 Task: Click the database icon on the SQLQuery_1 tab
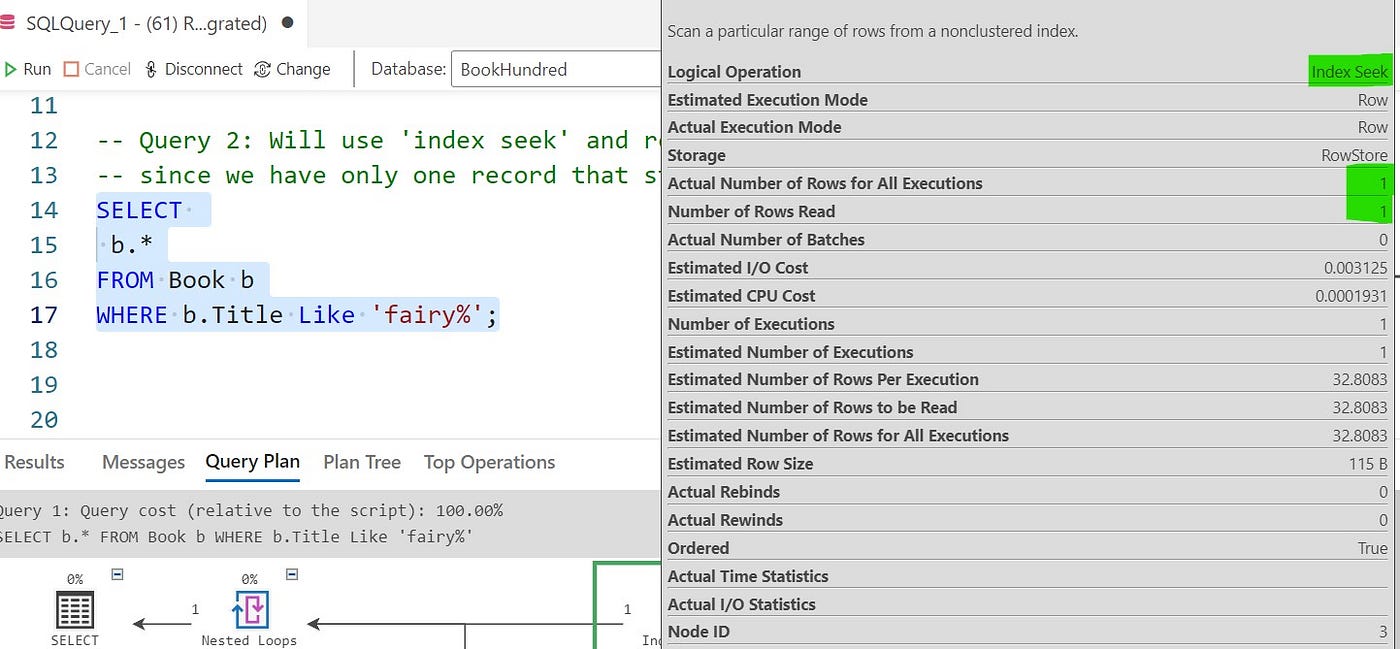(8, 22)
